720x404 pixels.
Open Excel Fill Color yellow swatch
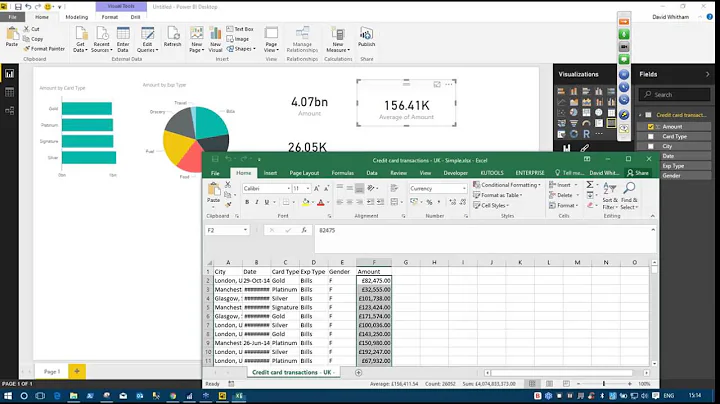tap(305, 202)
